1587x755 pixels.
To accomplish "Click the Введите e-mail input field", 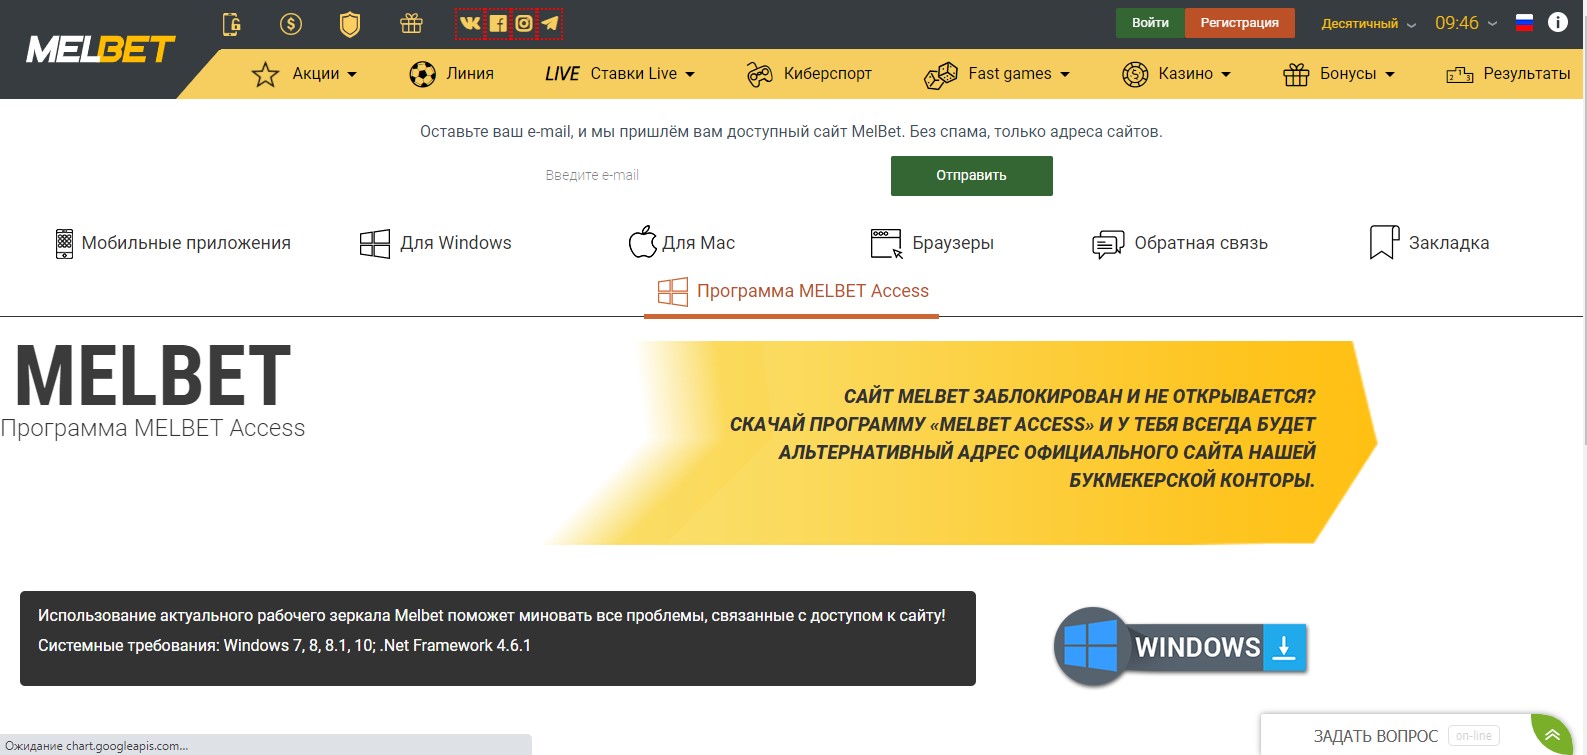I will tap(710, 176).
